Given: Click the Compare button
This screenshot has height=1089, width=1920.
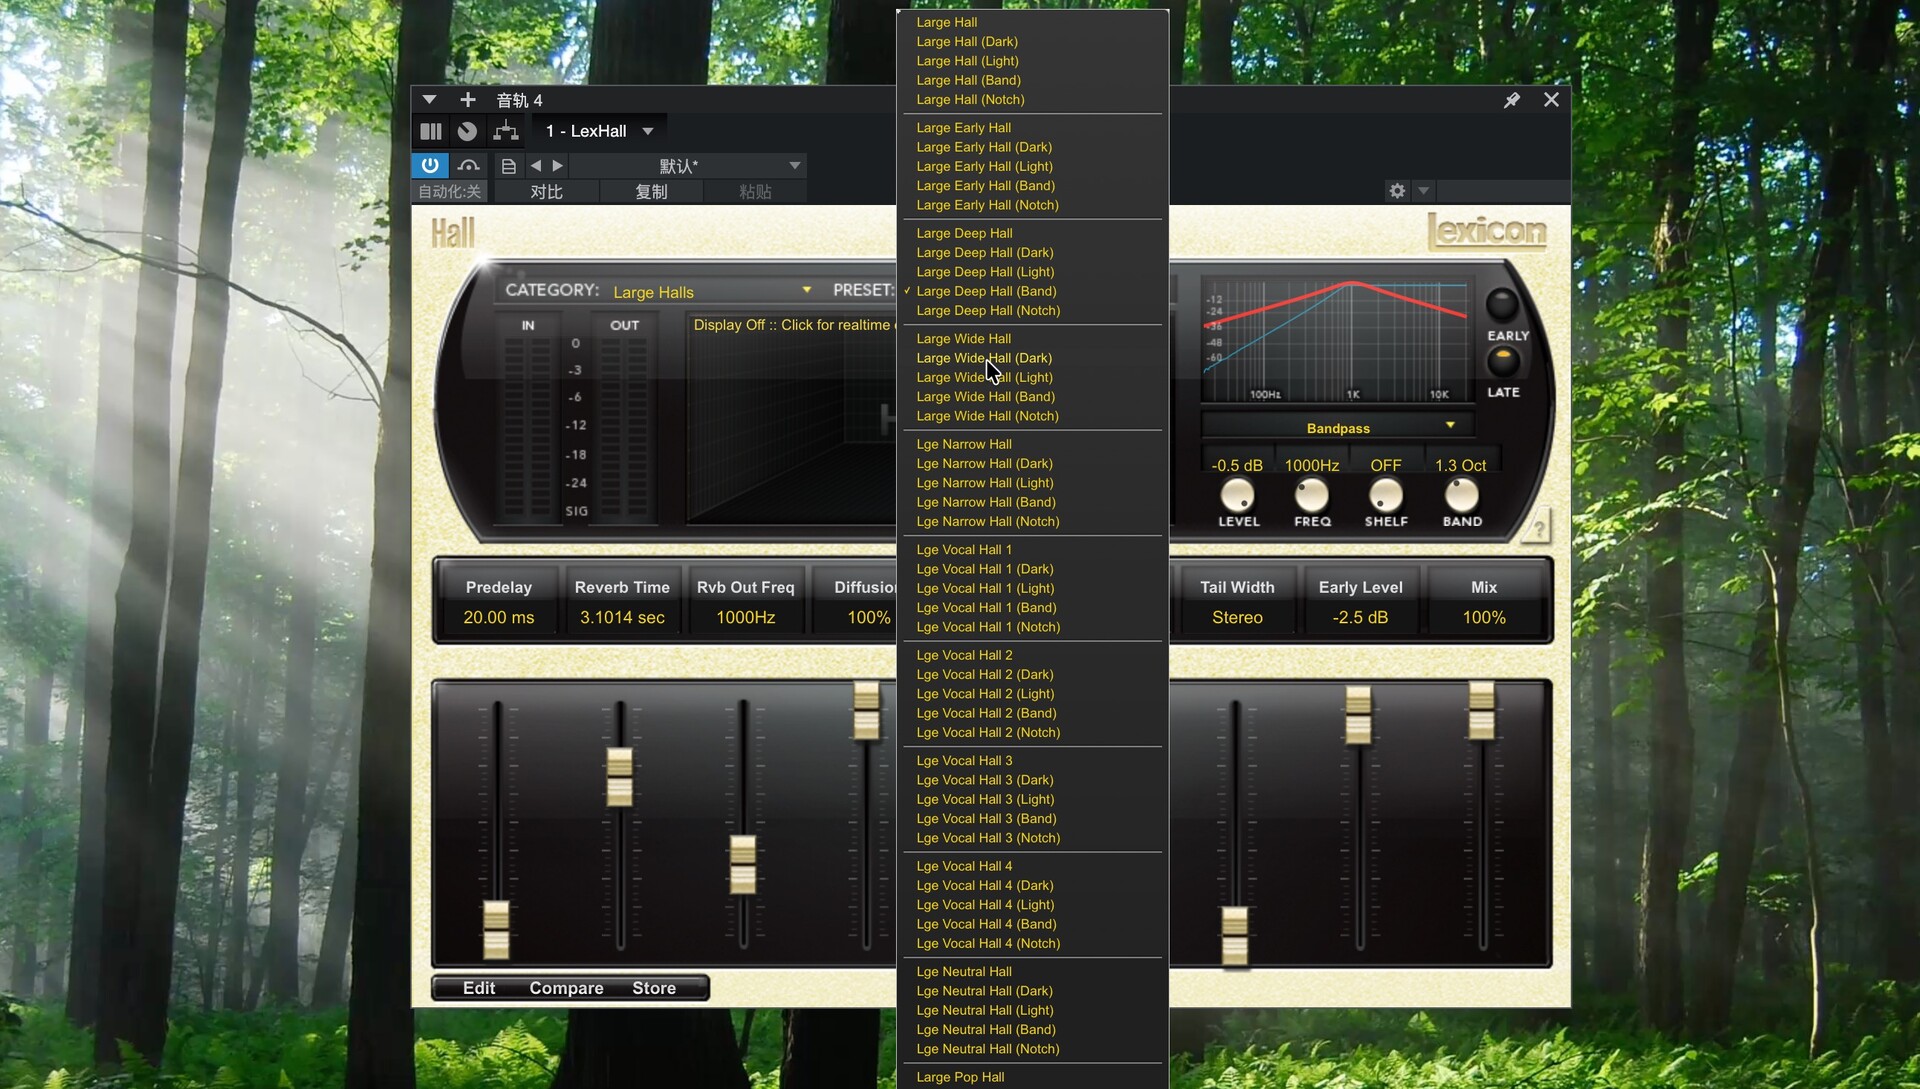Looking at the screenshot, I should [566, 988].
